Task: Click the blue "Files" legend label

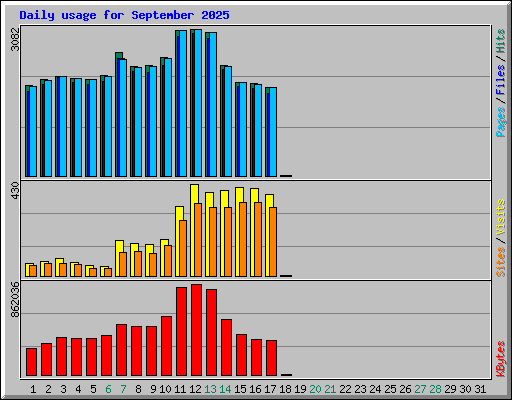Action: (x=500, y=80)
